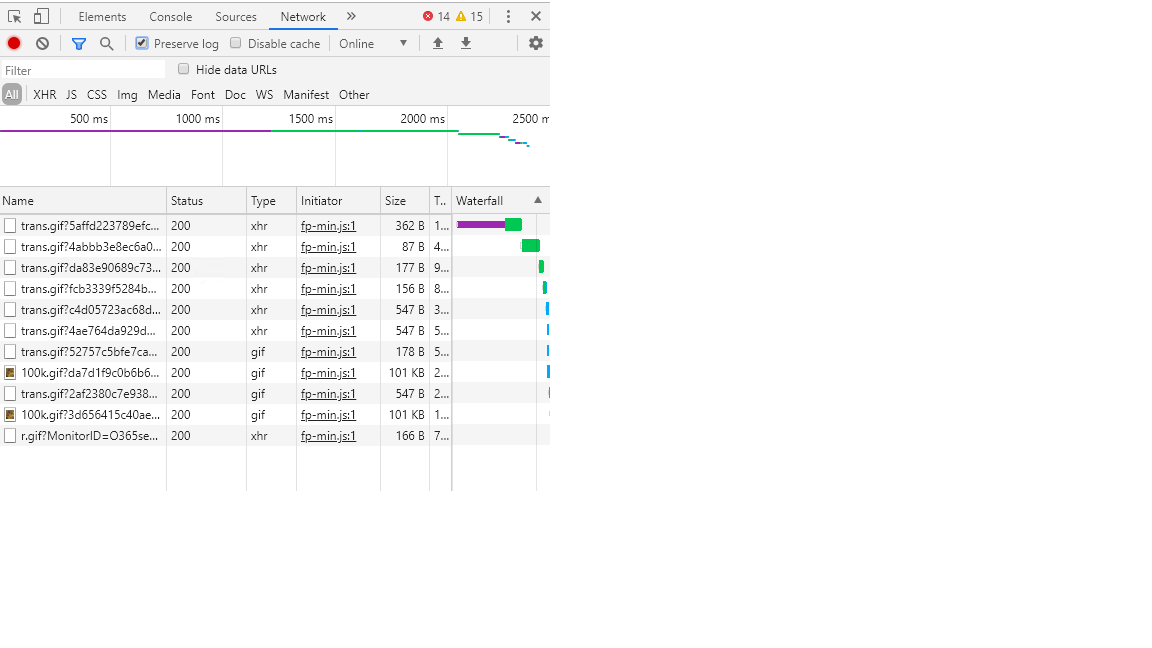
Task: Activate the inspect element picker icon
Action: click(15, 16)
